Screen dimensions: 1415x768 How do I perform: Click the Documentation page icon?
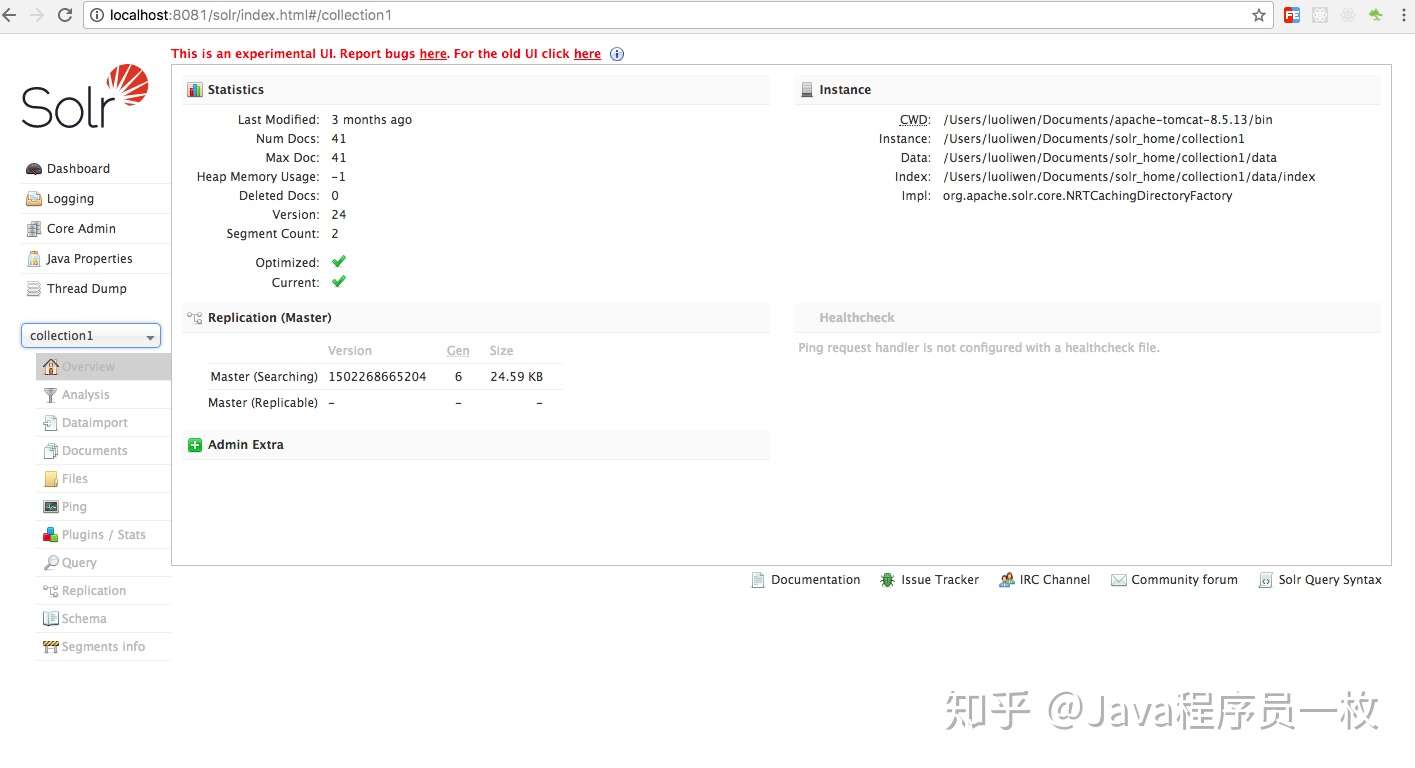click(758, 580)
